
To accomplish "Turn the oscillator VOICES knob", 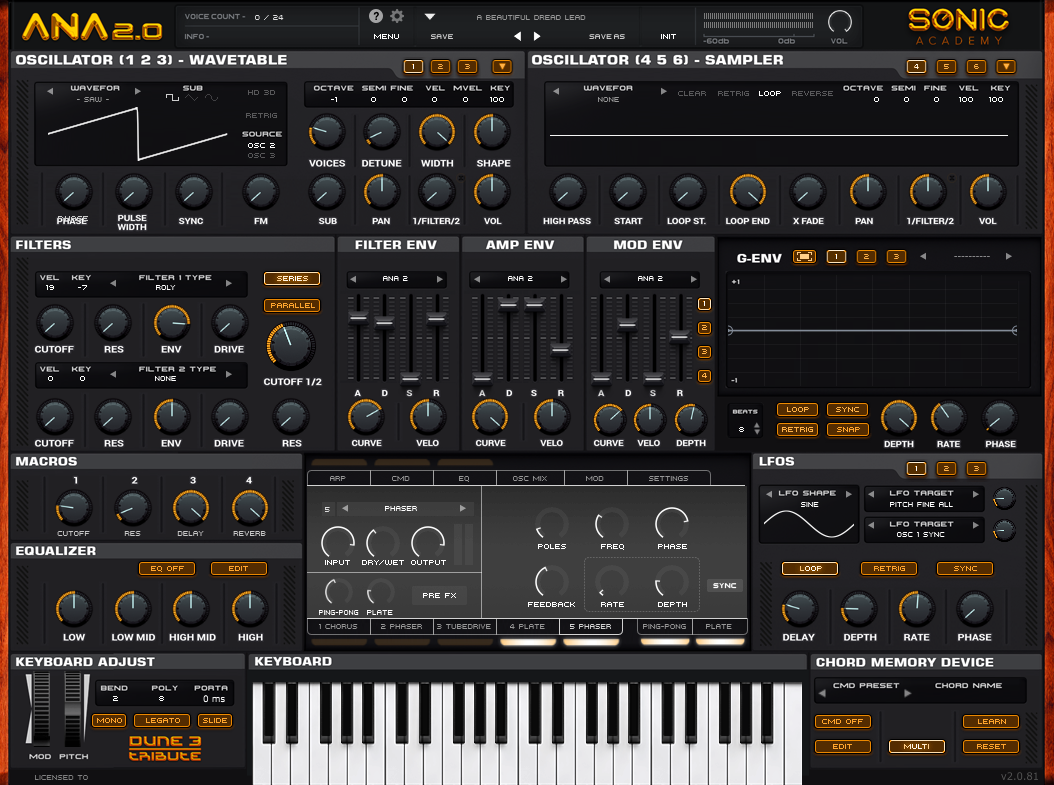I will (327, 132).
